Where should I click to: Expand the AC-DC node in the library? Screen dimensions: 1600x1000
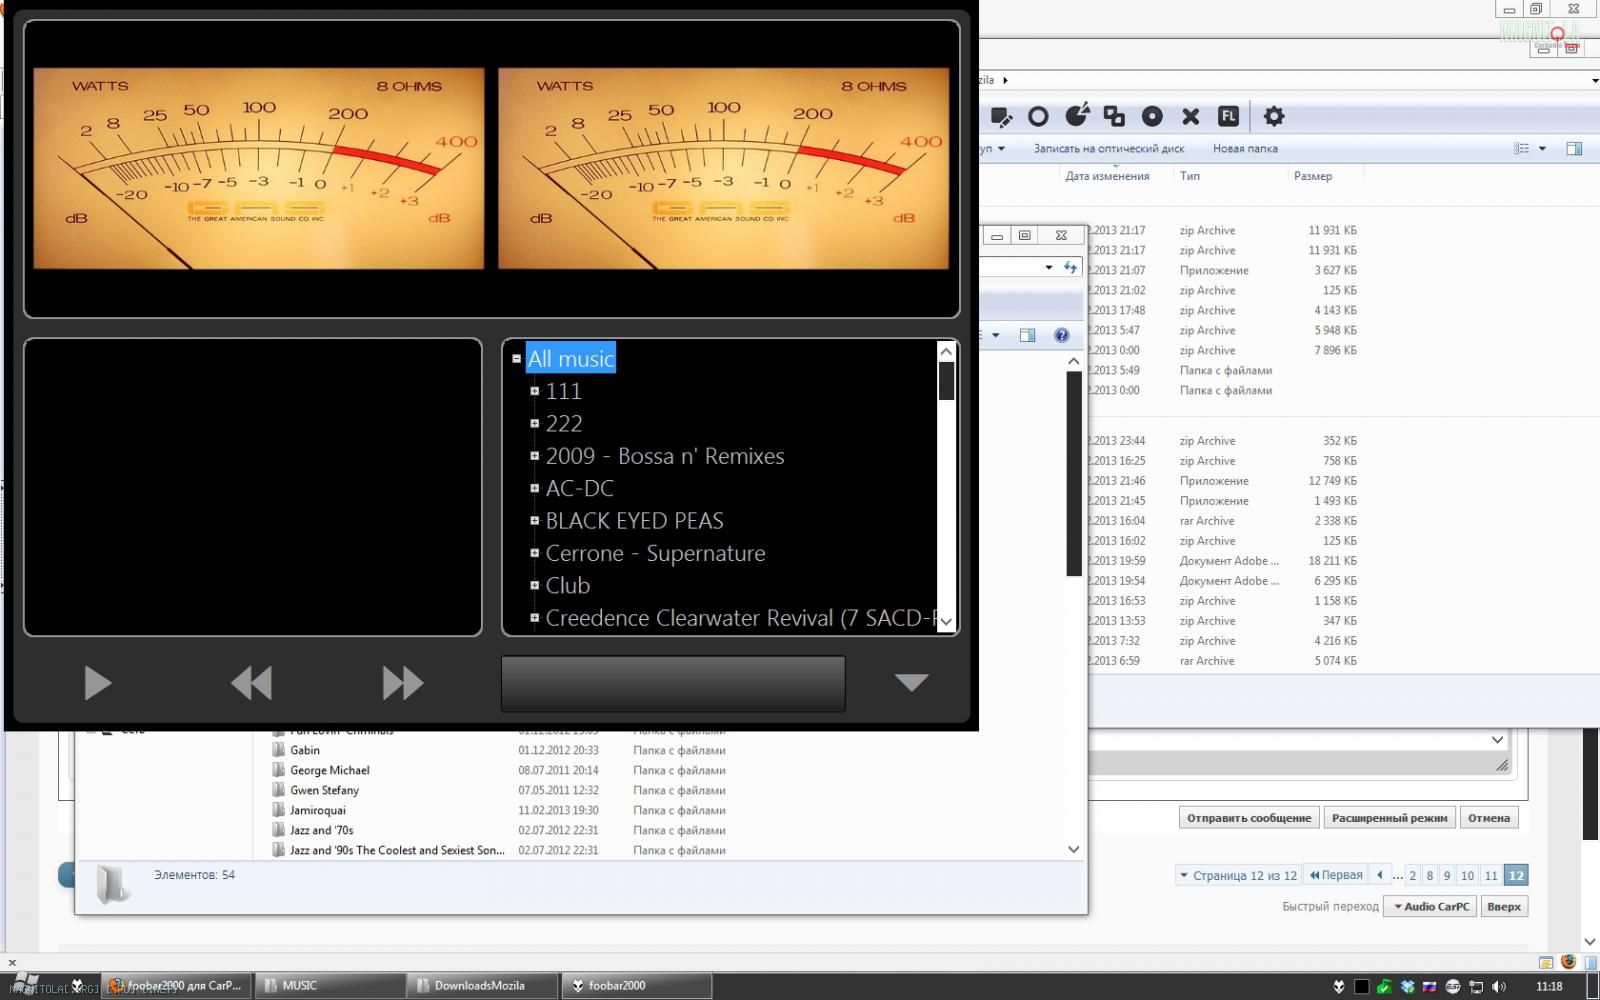534,488
